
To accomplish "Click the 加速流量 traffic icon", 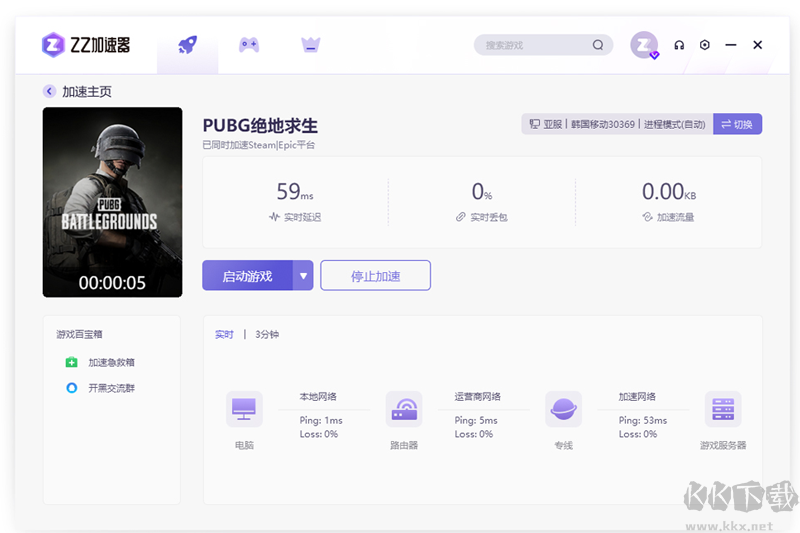I will coord(647,217).
